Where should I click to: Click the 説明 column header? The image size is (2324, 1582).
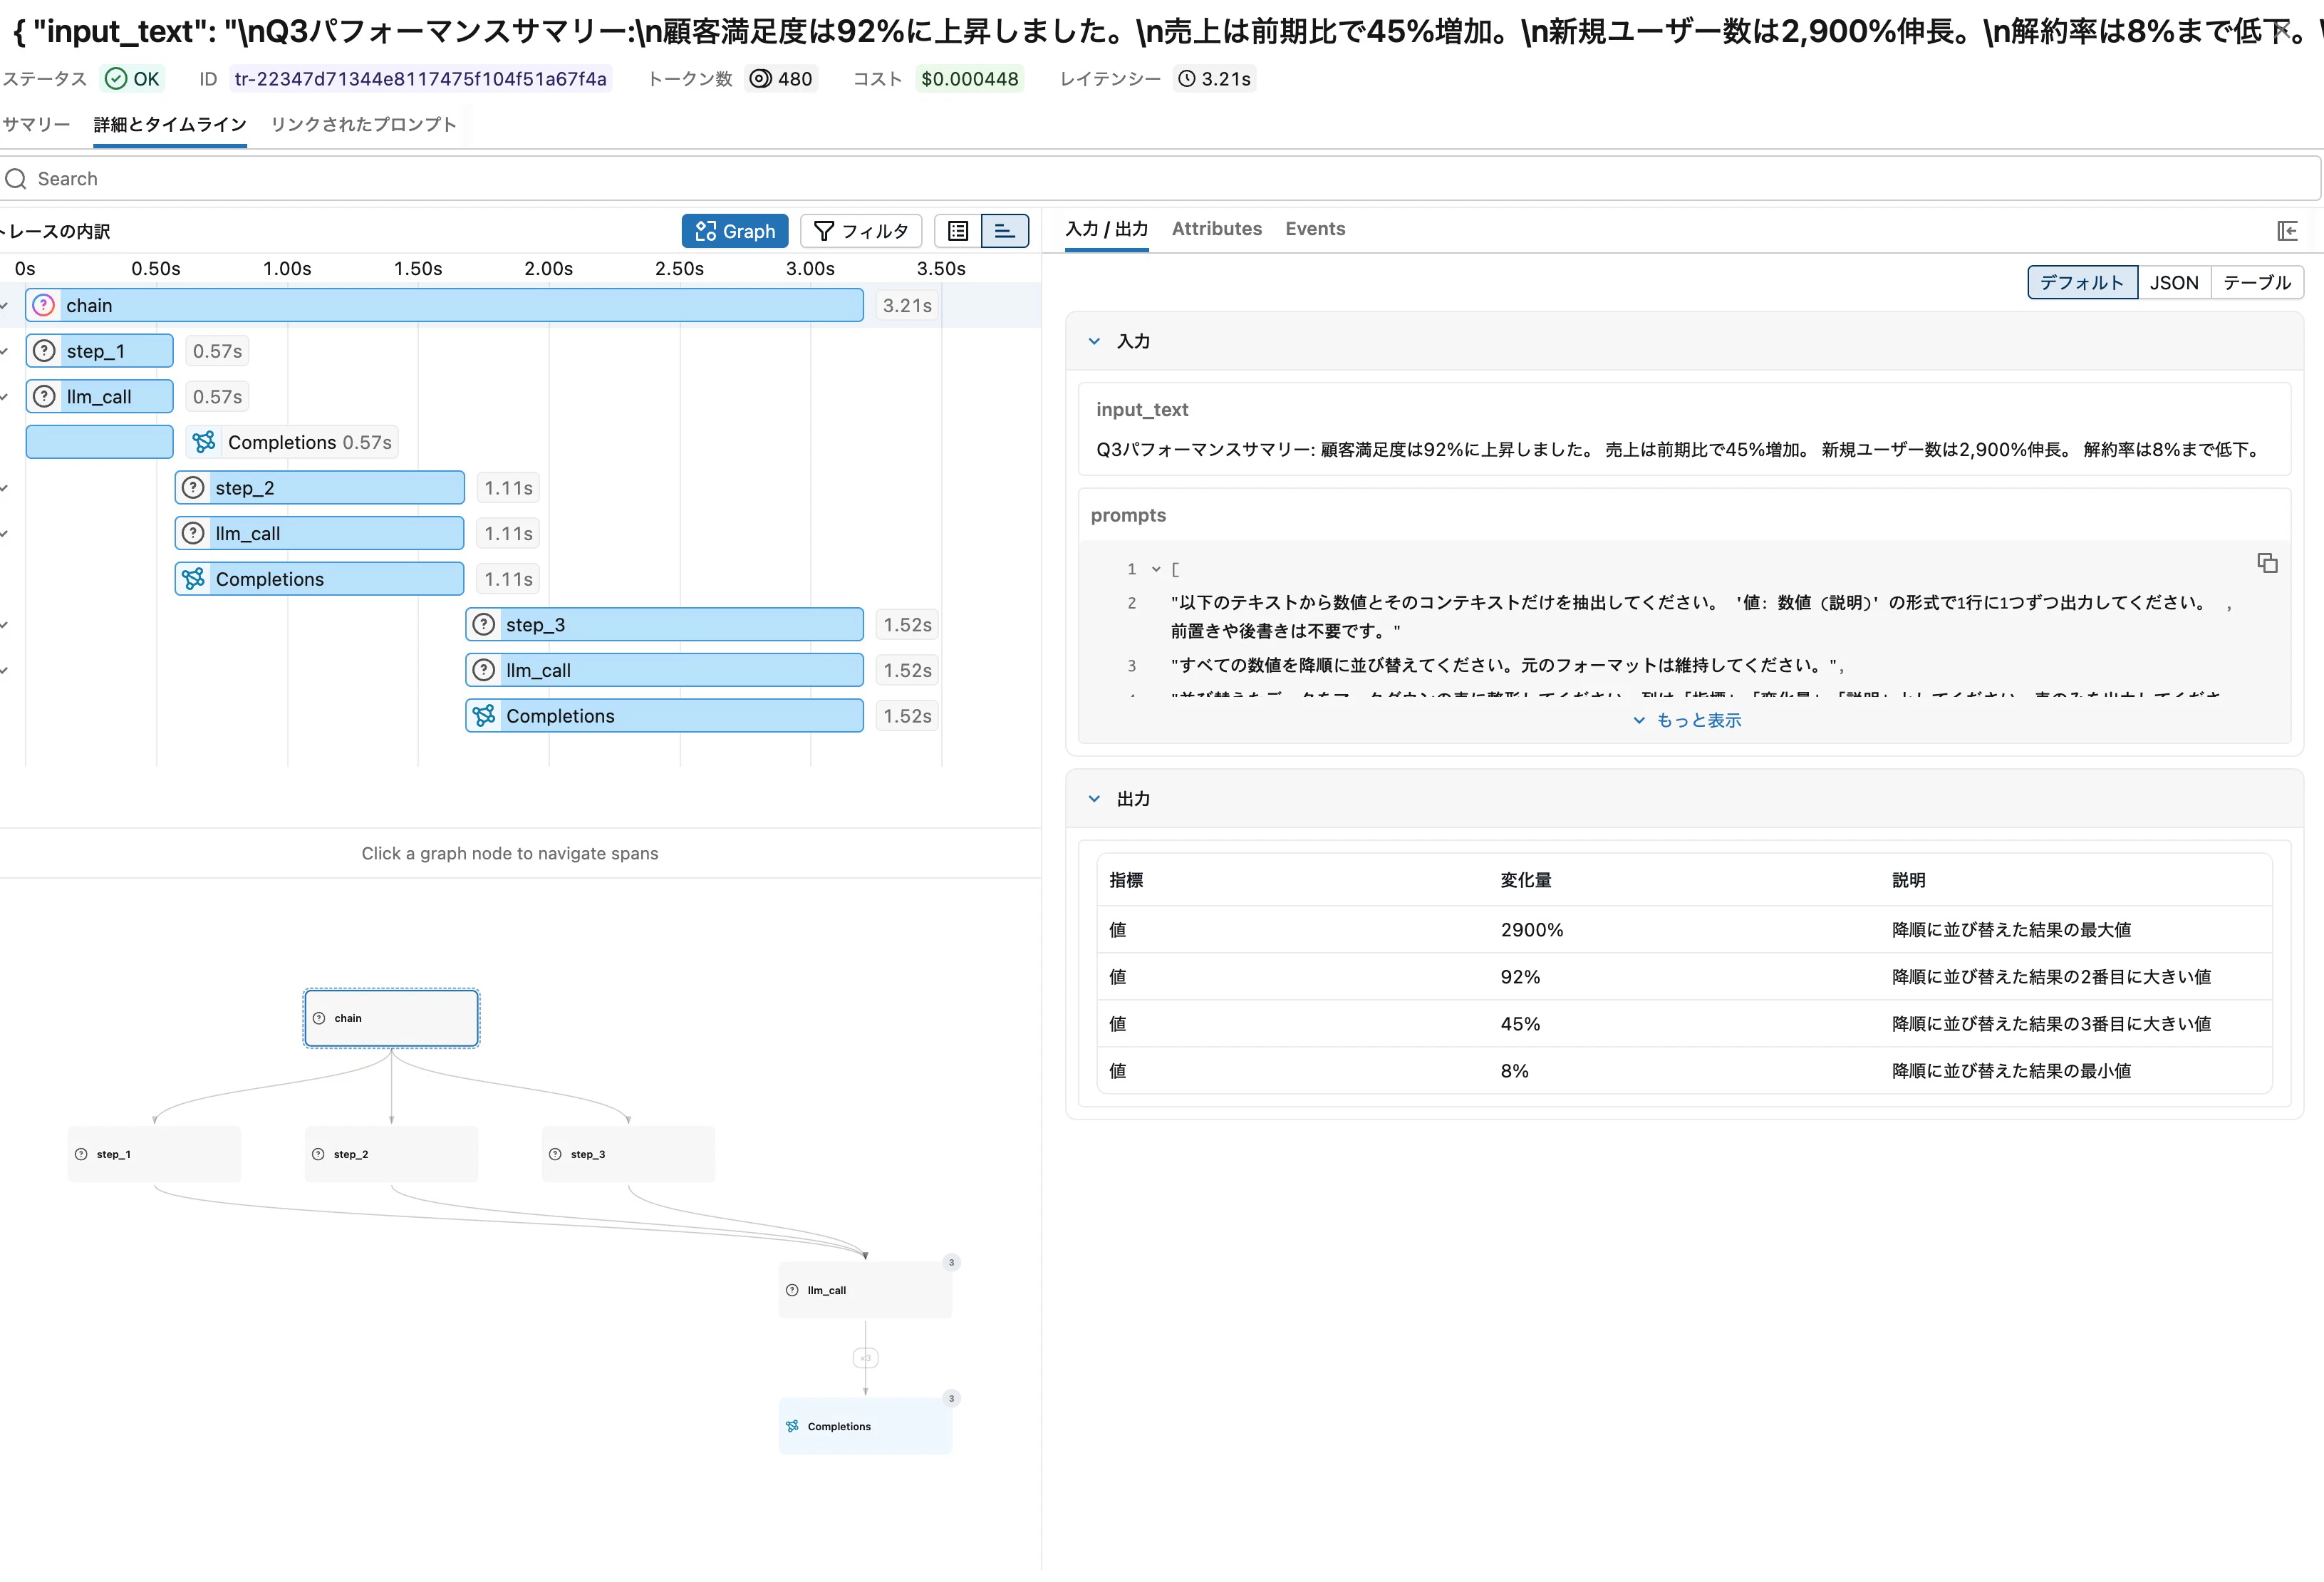coord(1908,880)
